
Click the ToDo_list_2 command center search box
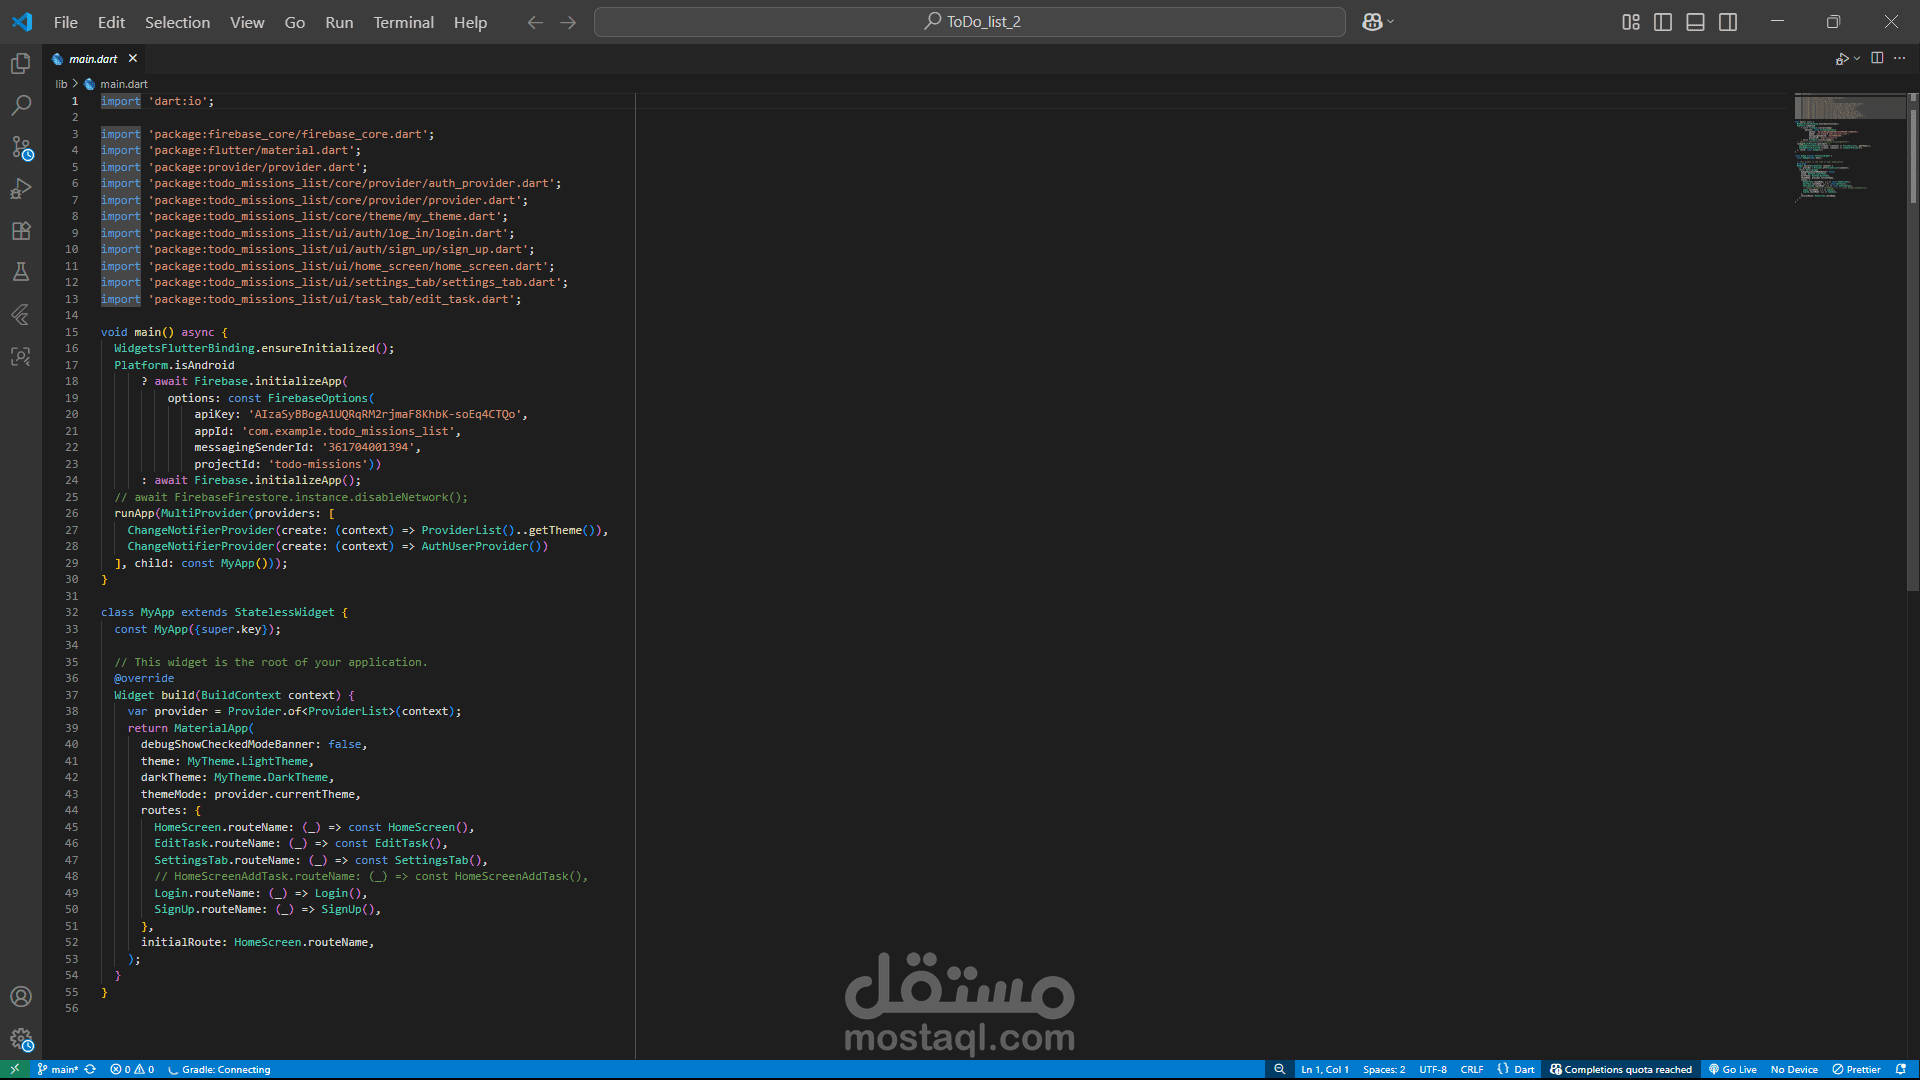pos(969,22)
